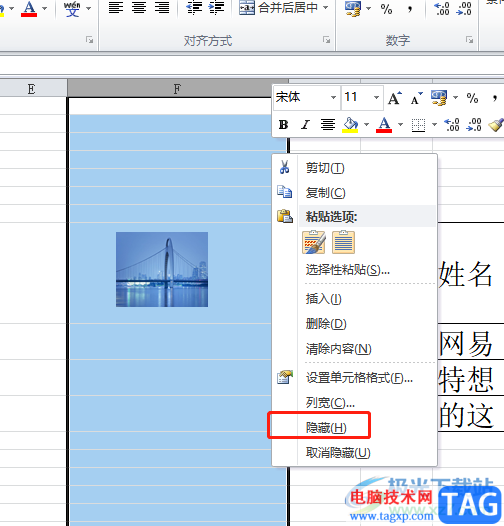Click the wén phonetic guide icon
Screen dimensions: 504x526
coord(72,9)
